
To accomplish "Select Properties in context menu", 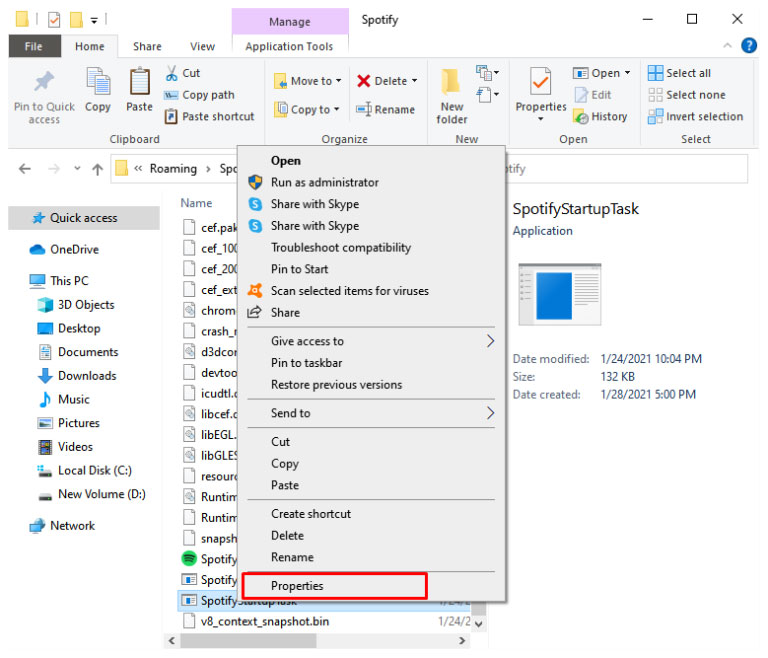I will 298,586.
